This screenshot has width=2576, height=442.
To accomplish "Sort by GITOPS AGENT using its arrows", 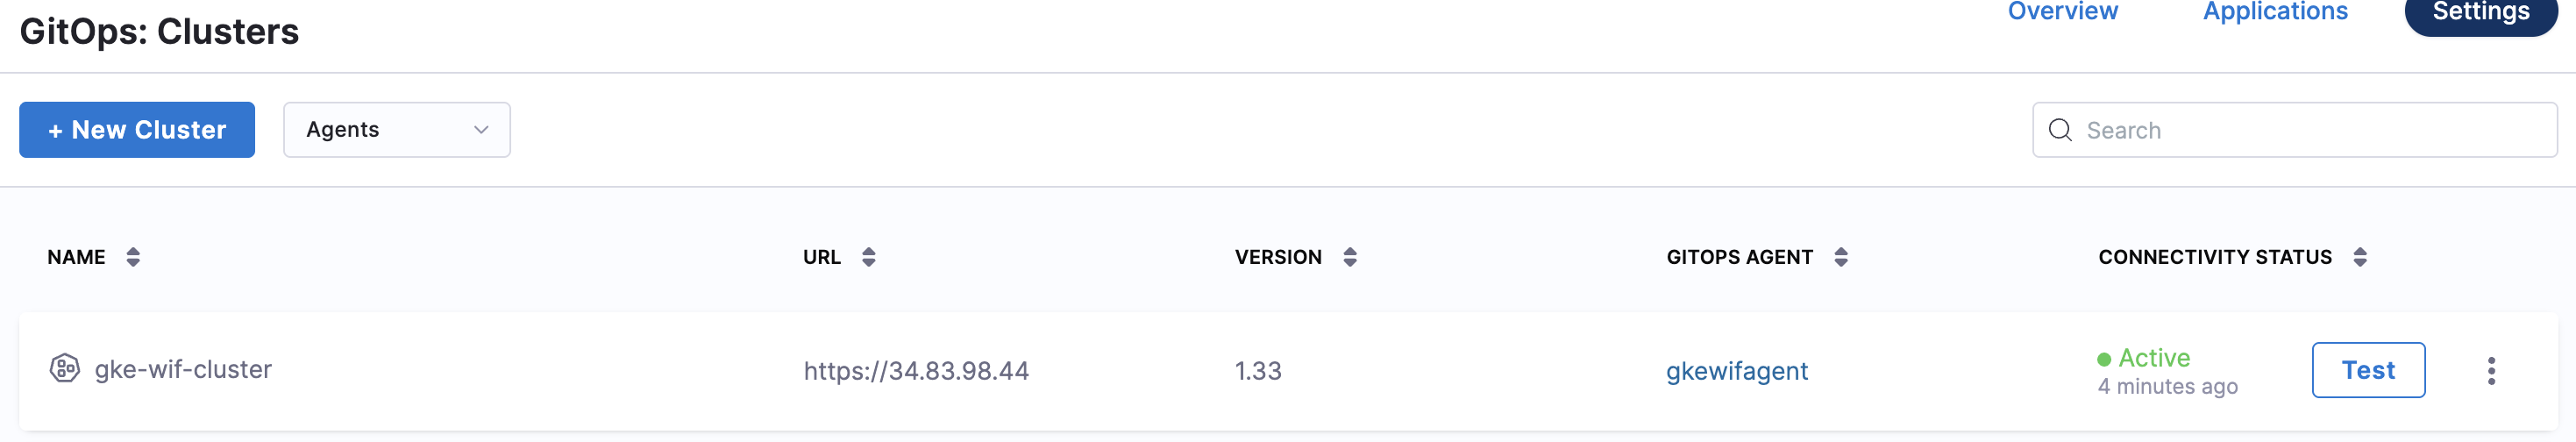I will tap(1840, 257).
